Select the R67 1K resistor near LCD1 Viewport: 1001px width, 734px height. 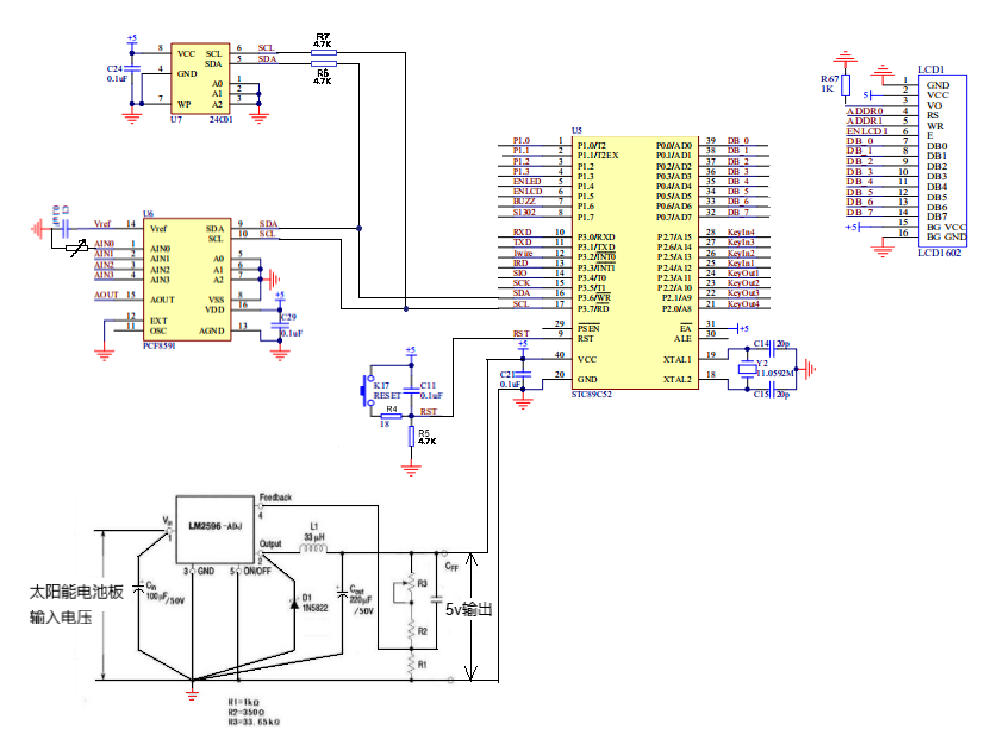coord(845,85)
